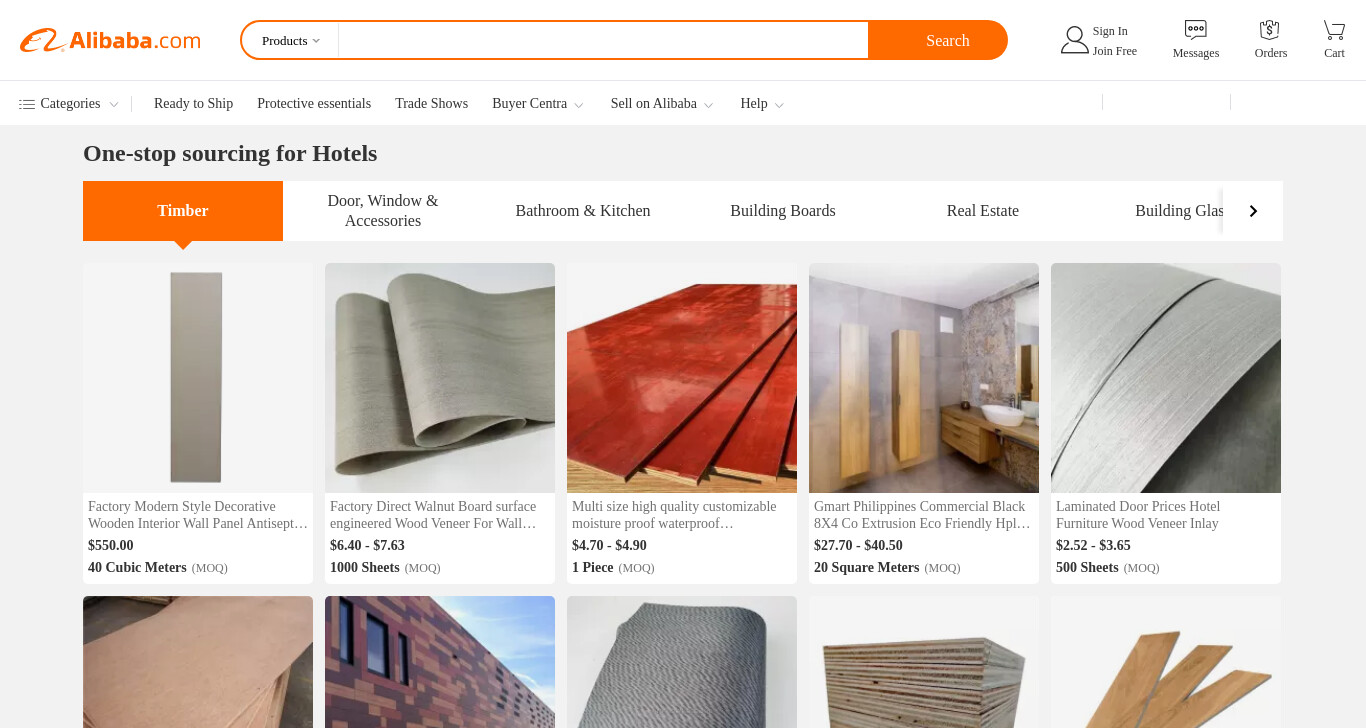Click the user profile icon
This screenshot has width=1366, height=728.
pos(1074,40)
